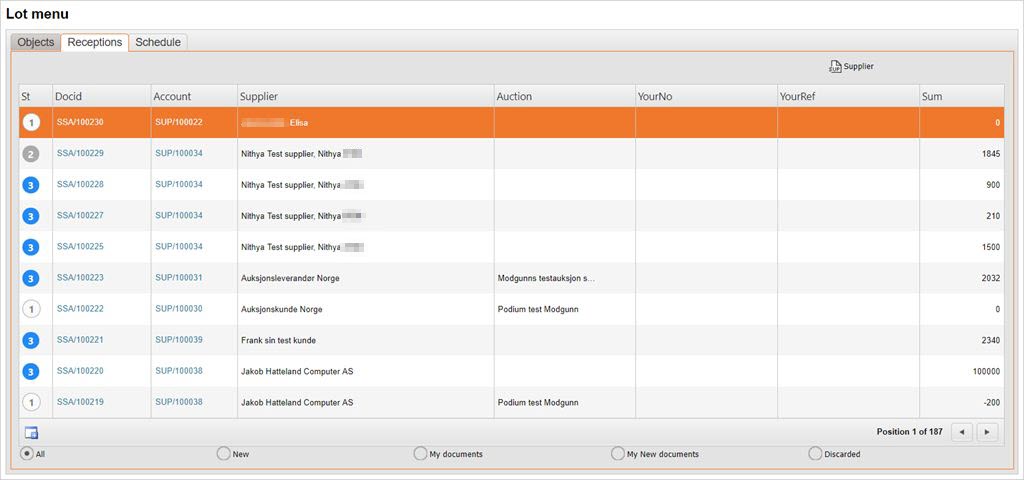Click status icon 1 for SSA/100230
The height and width of the screenshot is (480, 1024).
tap(31, 123)
